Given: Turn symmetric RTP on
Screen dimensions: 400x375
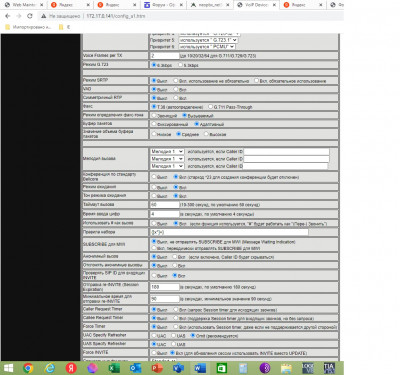Looking at the screenshot, I should point(176,98).
